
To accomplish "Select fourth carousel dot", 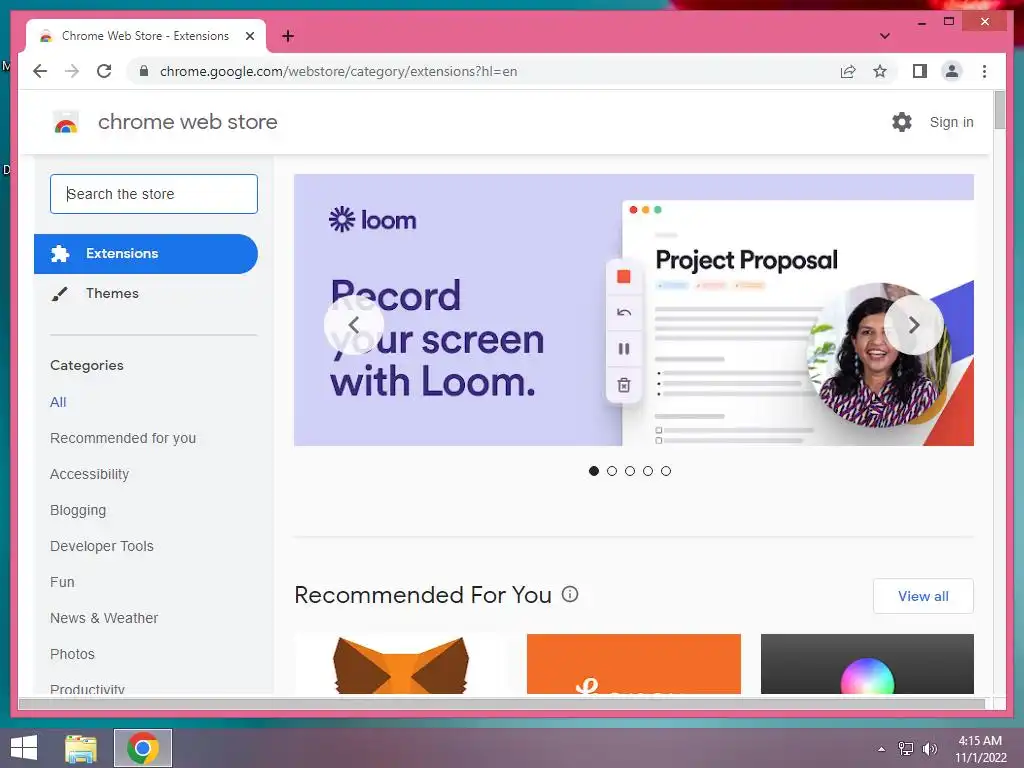I will pos(648,471).
